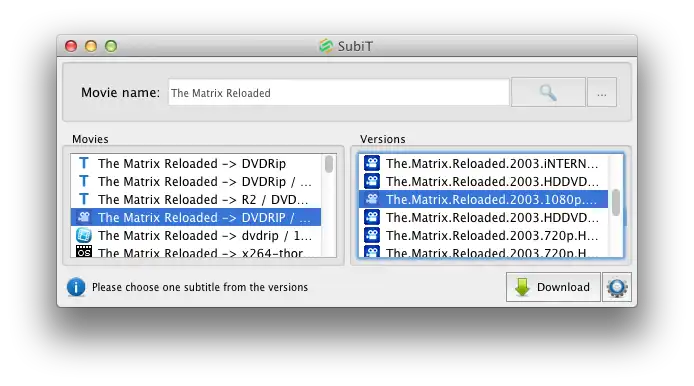Viewport: 694px width, 386px height.
Task: Select 'The Matrix Reloaded -> x264-thor' row
Action: tap(196, 251)
